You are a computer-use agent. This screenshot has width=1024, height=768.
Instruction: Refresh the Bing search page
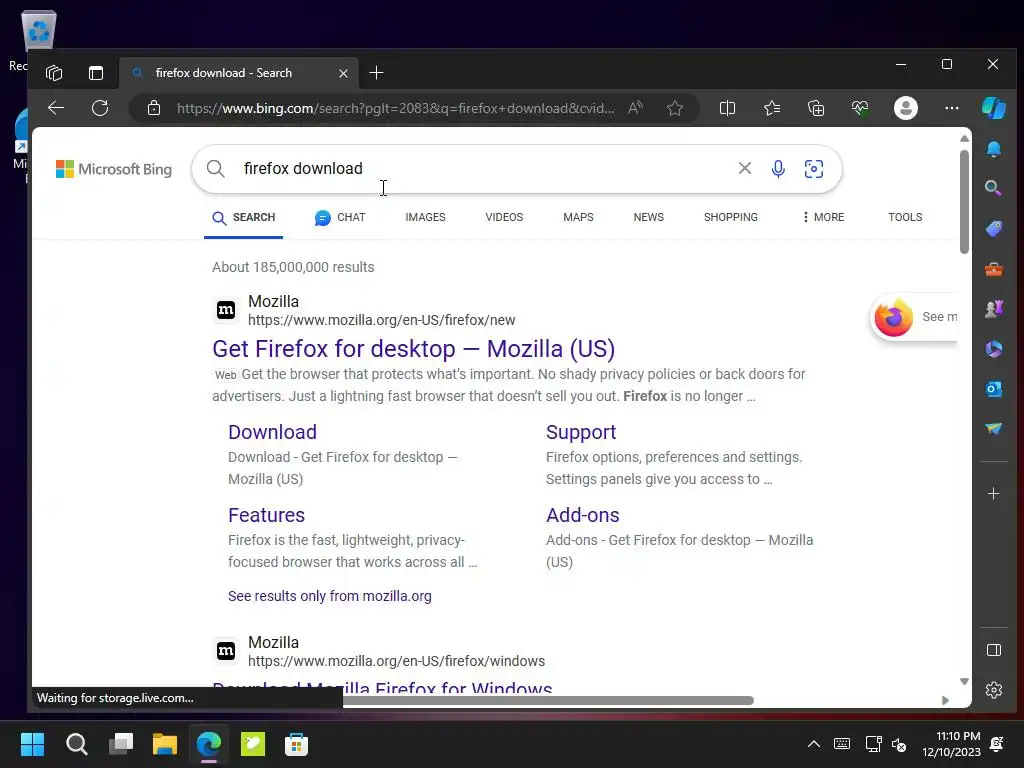tap(100, 108)
